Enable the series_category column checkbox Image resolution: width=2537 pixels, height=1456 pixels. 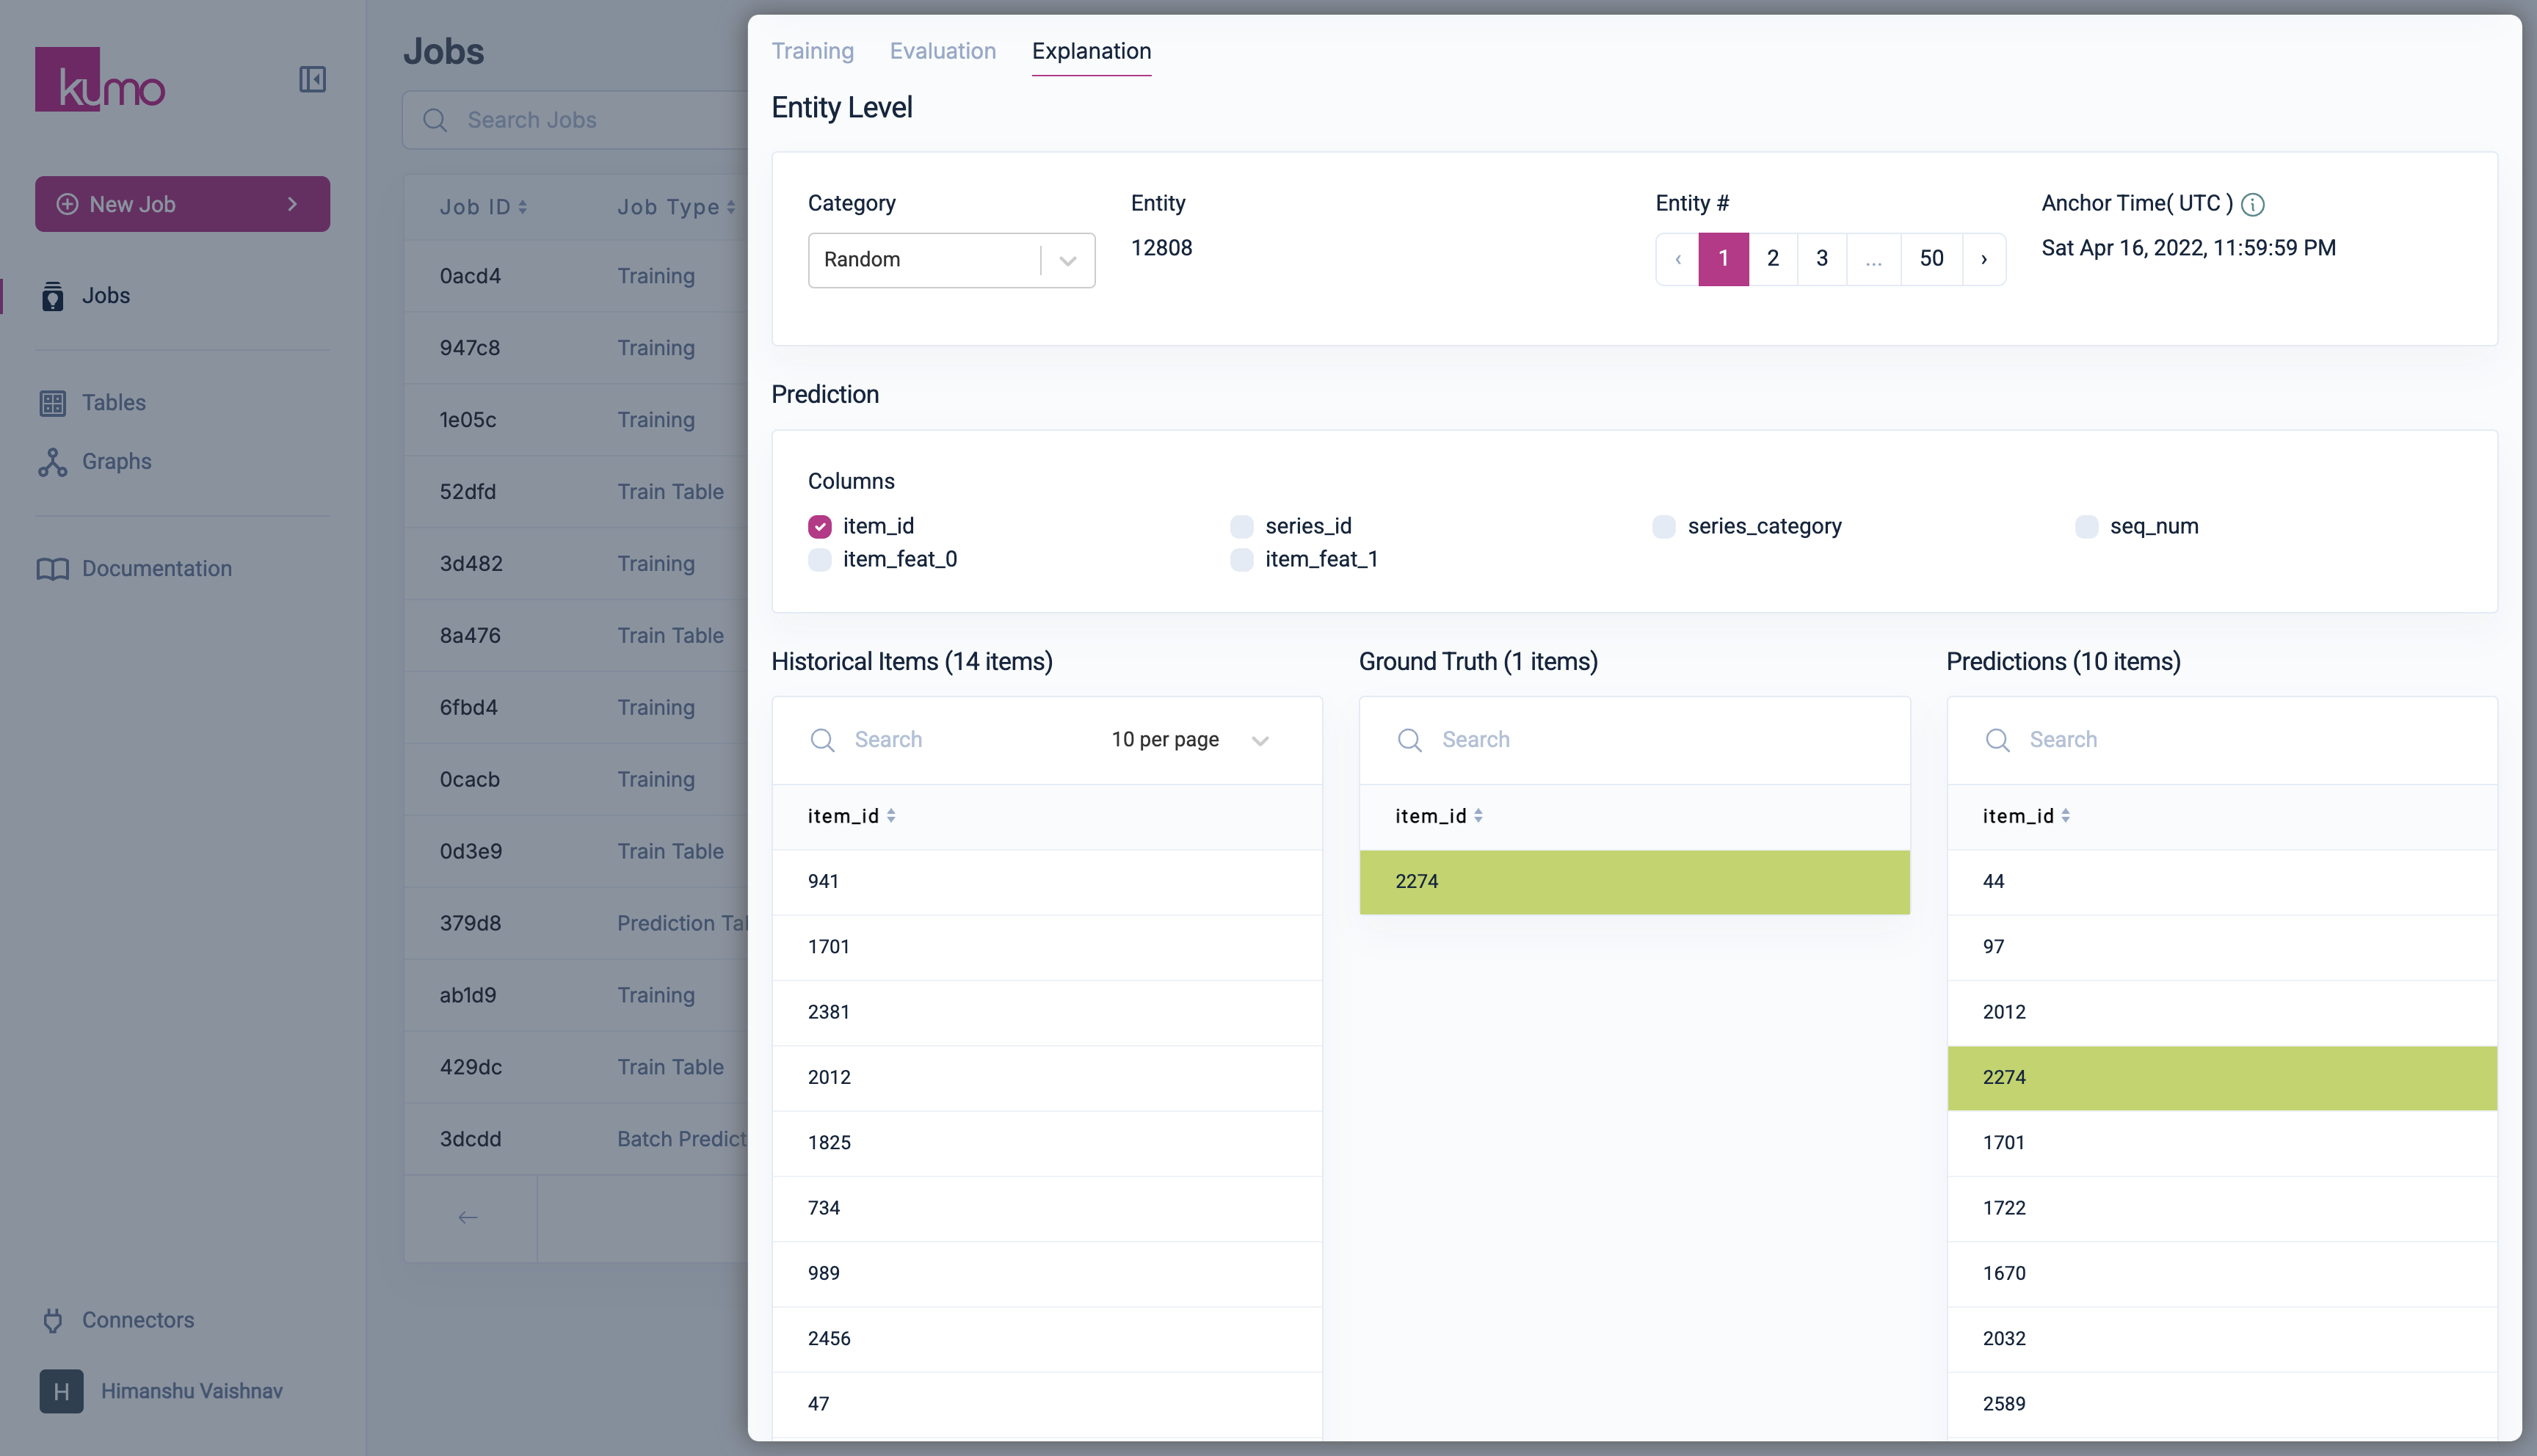tap(1664, 527)
